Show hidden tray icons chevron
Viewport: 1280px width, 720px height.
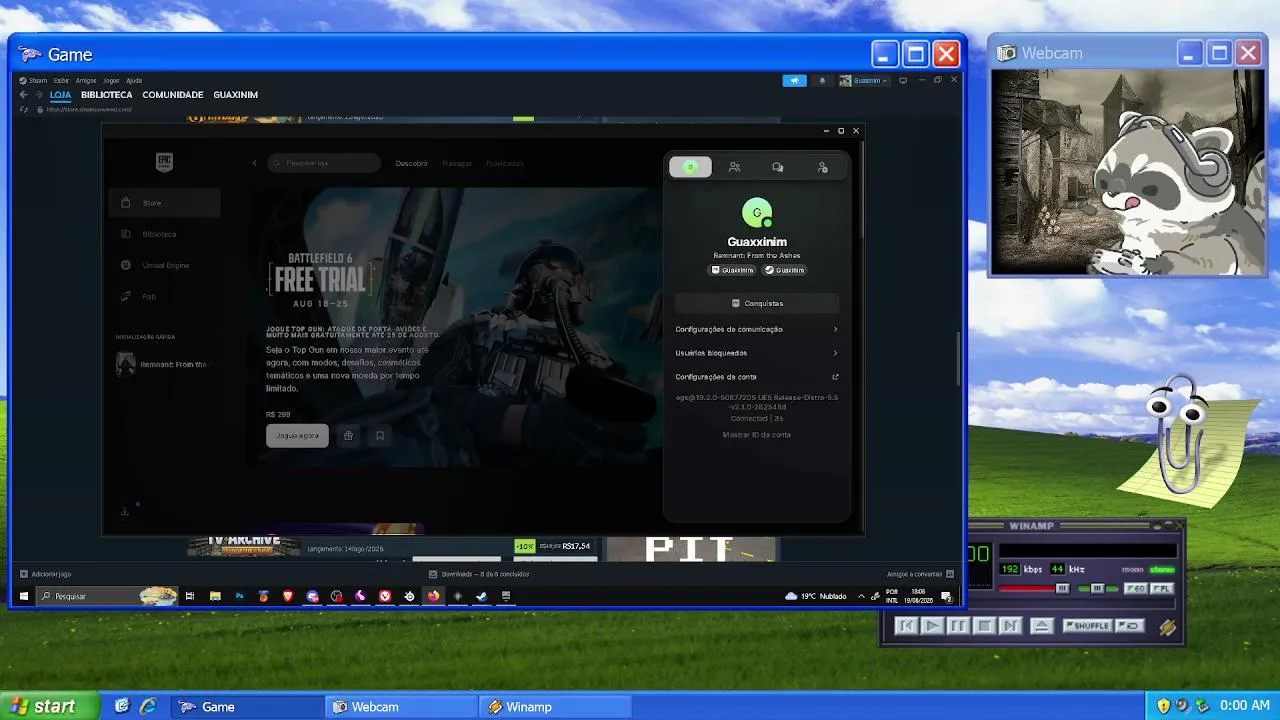tap(861, 596)
